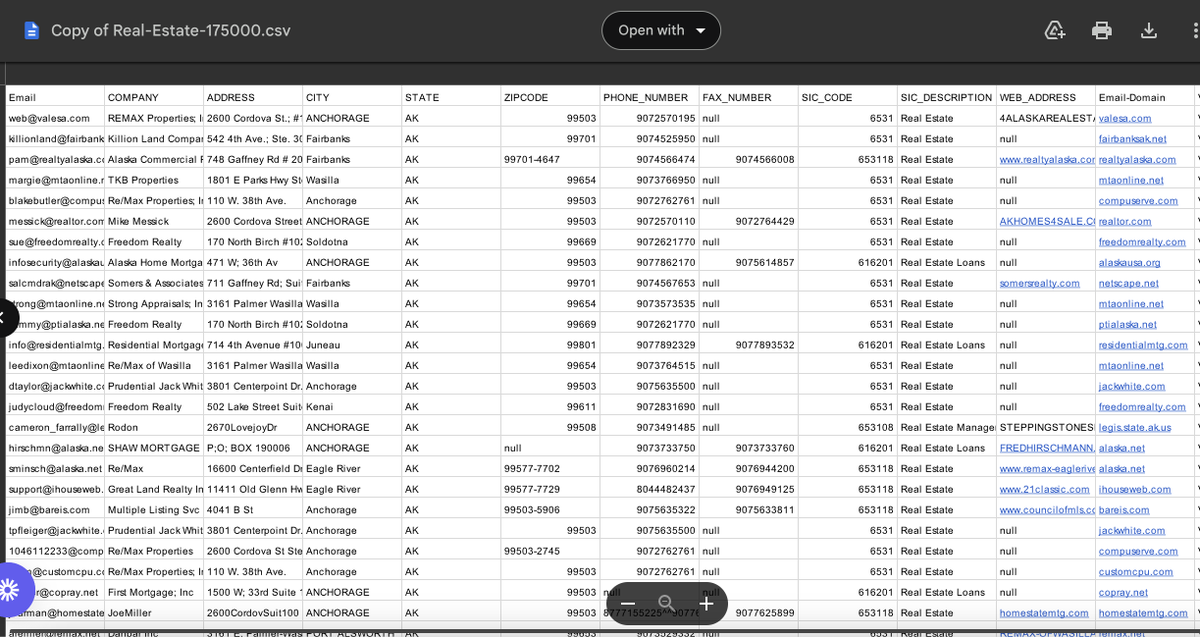The width and height of the screenshot is (1200, 637).
Task: Click the 'First Mortgage; Inc' company cell
Action: [154, 592]
